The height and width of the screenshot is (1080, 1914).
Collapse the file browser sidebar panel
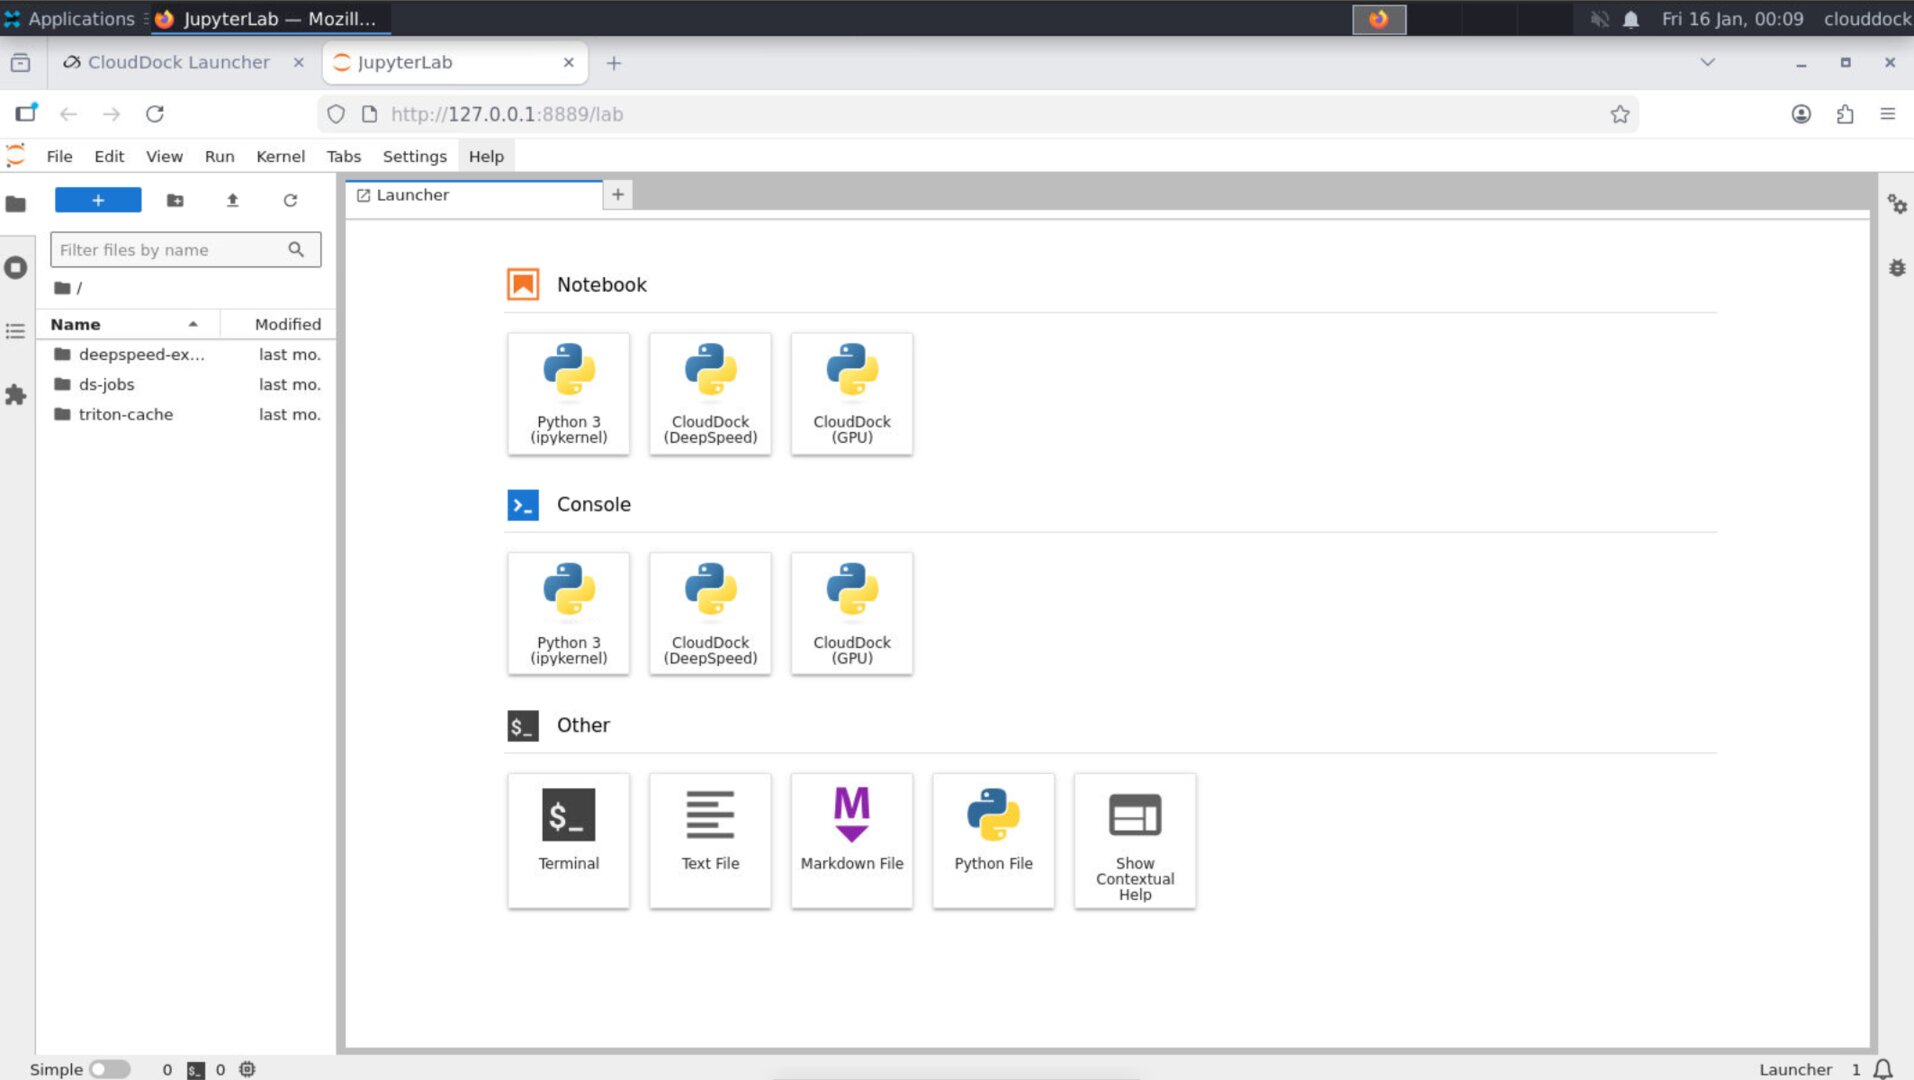(x=16, y=203)
